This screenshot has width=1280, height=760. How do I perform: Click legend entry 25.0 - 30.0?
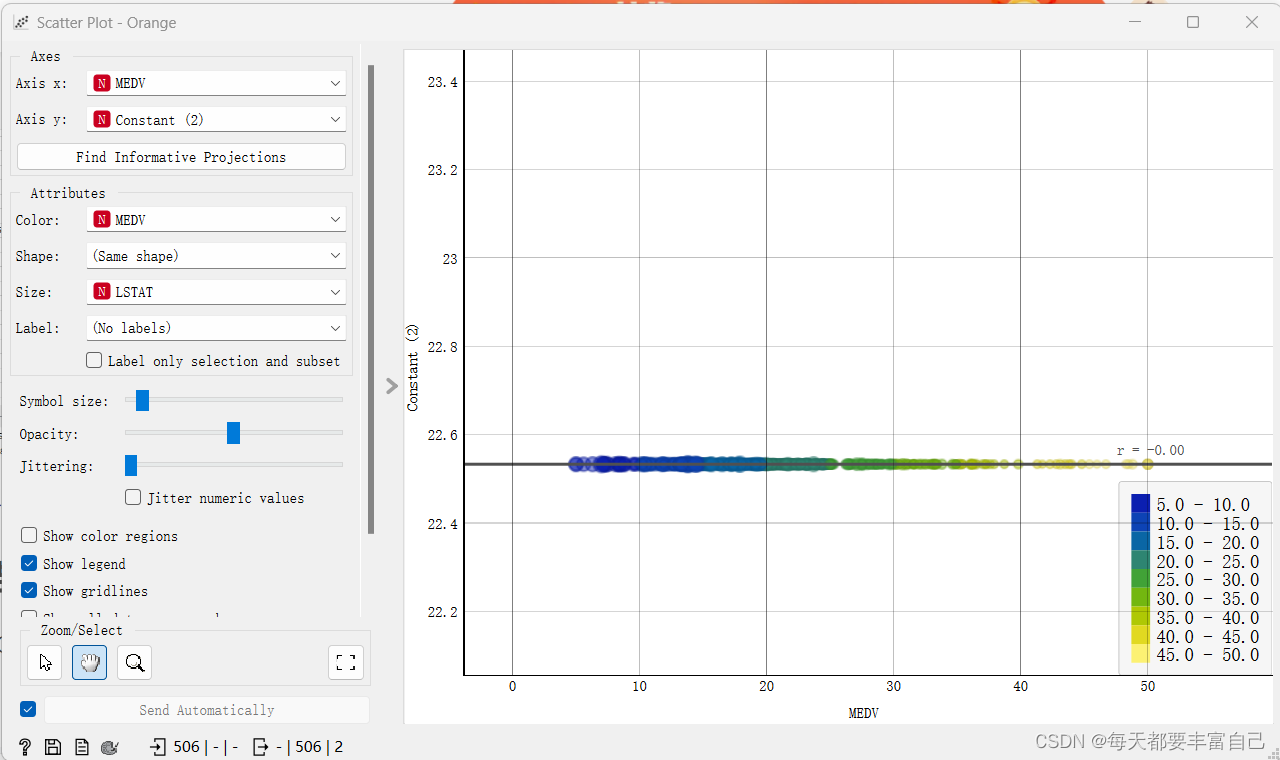(x=1207, y=580)
